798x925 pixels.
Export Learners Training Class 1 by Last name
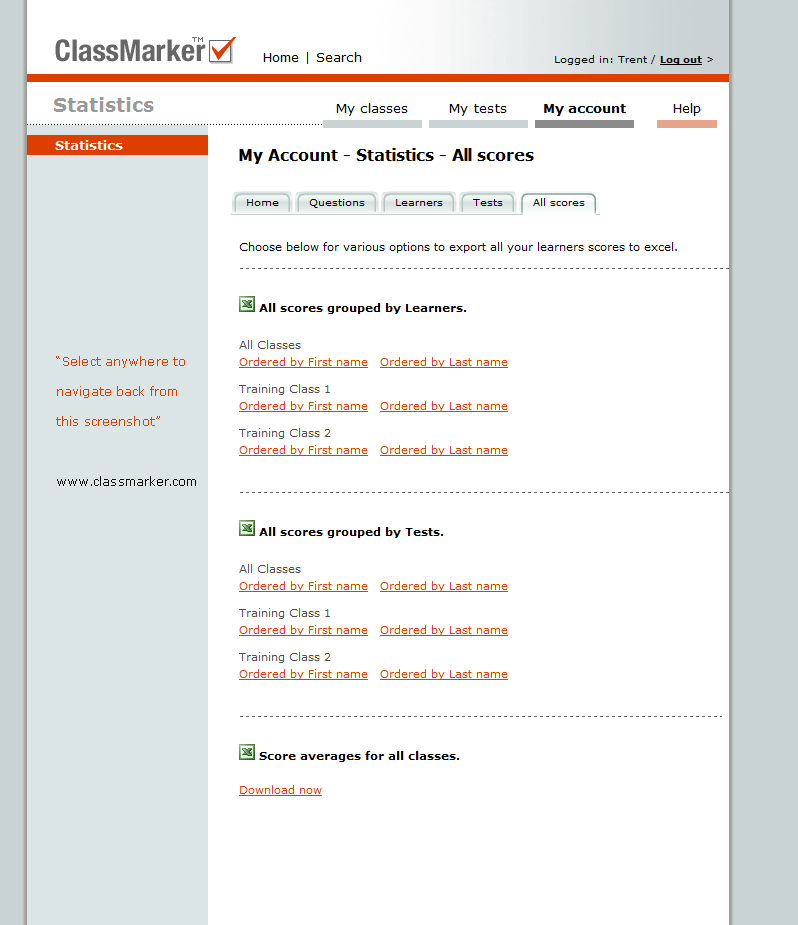[x=444, y=406]
